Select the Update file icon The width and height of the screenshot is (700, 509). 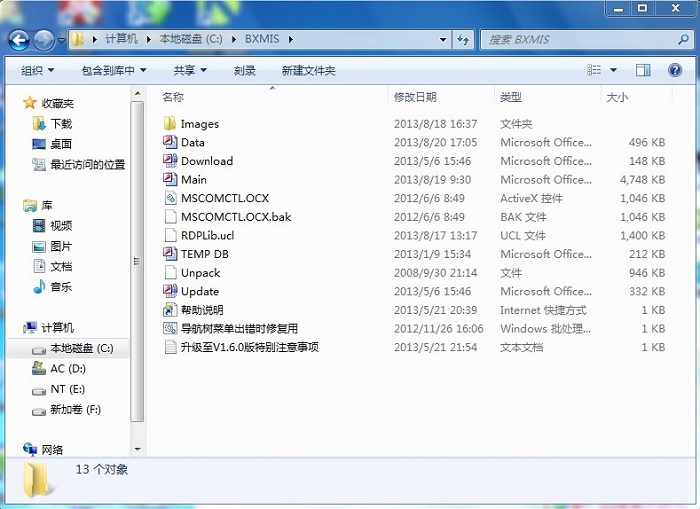tap(170, 291)
